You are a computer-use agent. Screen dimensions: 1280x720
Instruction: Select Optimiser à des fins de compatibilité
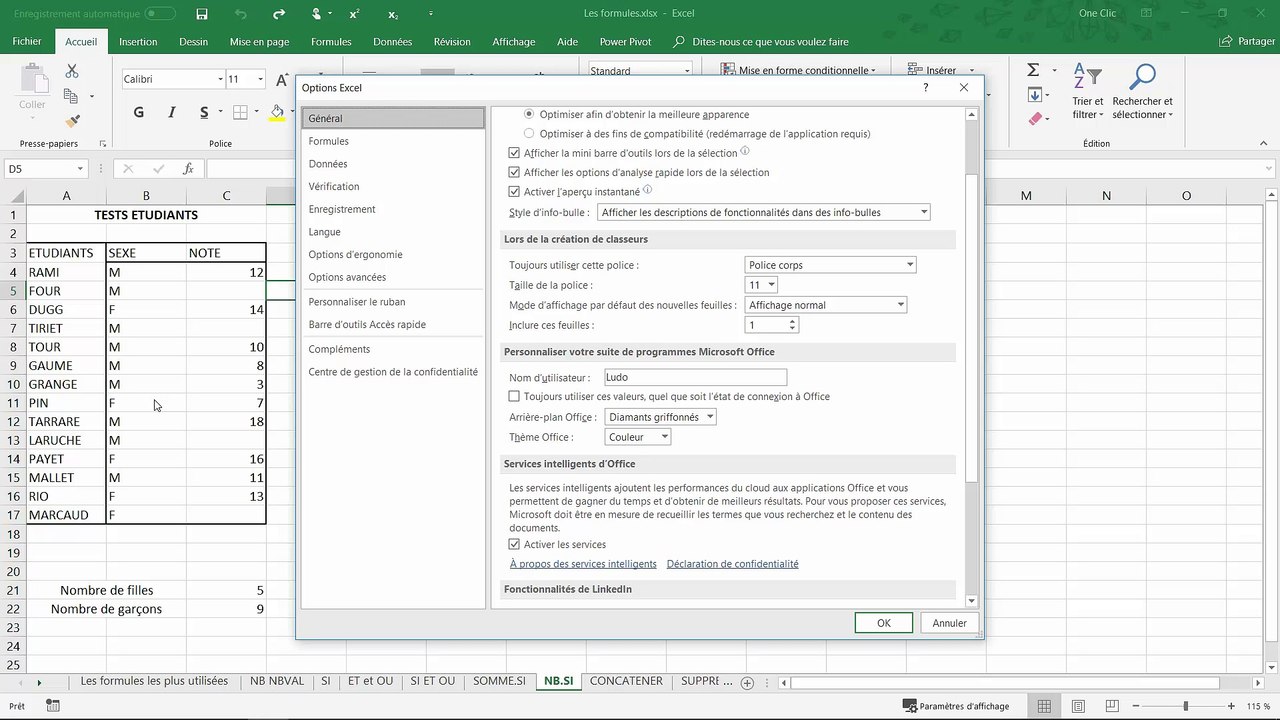(529, 133)
